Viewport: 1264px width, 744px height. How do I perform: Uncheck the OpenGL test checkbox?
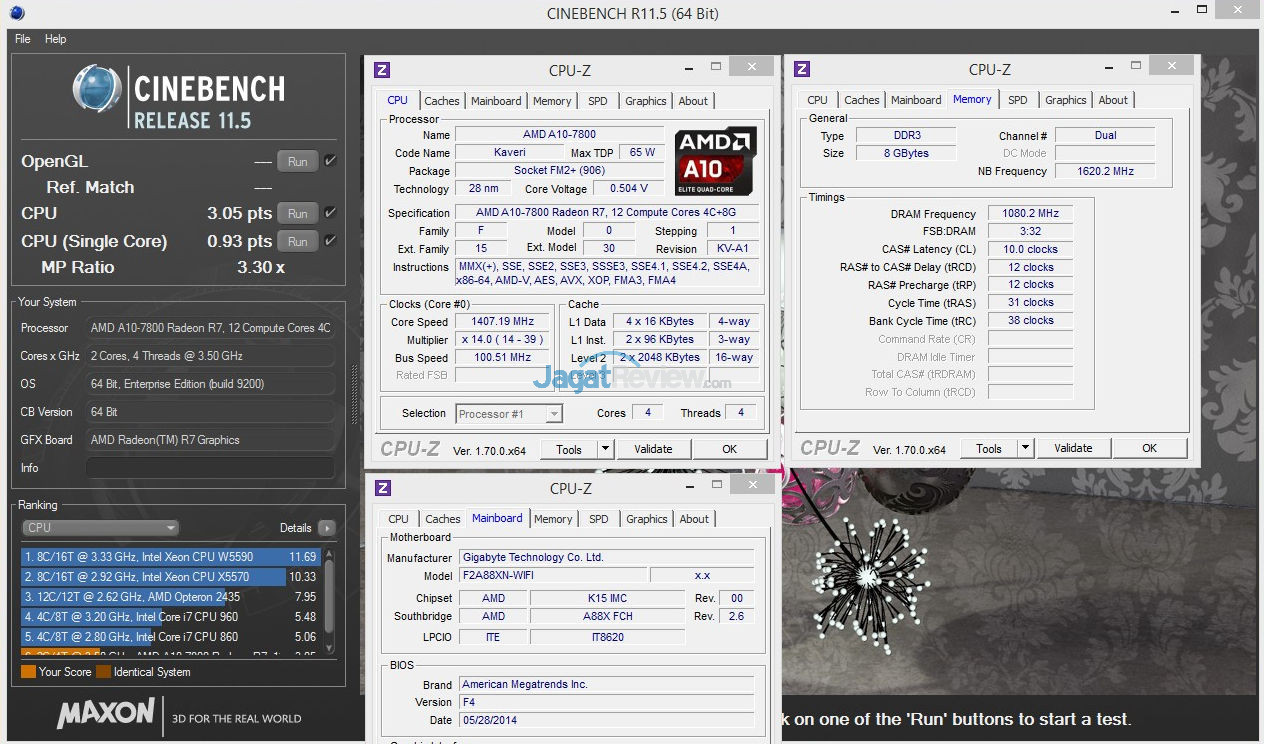click(331, 161)
